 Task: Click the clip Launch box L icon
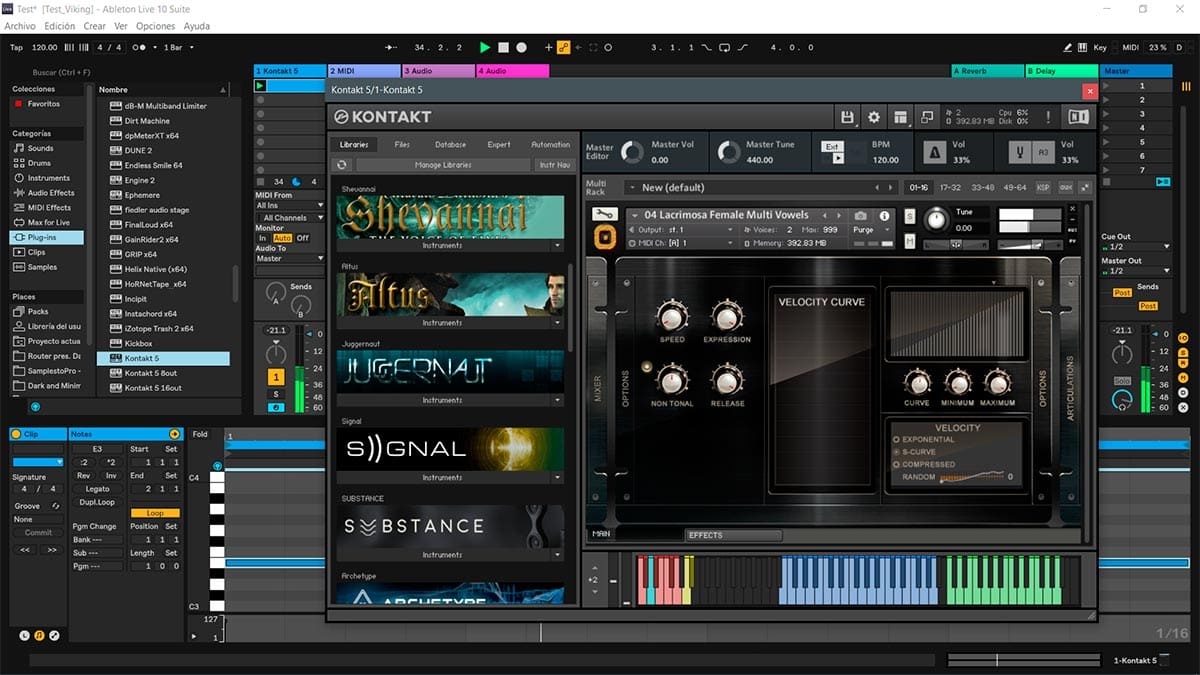click(x=25, y=635)
